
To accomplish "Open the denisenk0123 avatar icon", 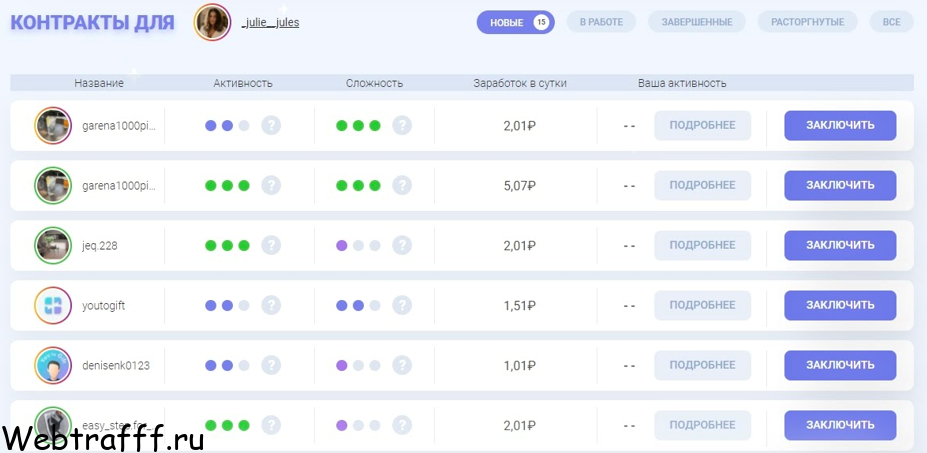I will tap(53, 365).
